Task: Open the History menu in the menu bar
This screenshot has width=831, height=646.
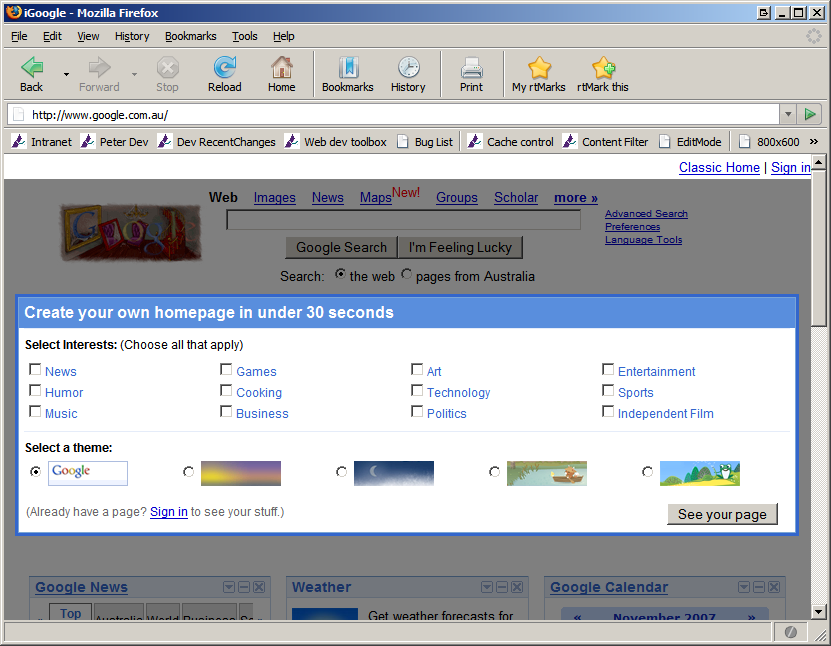Action: click(132, 36)
